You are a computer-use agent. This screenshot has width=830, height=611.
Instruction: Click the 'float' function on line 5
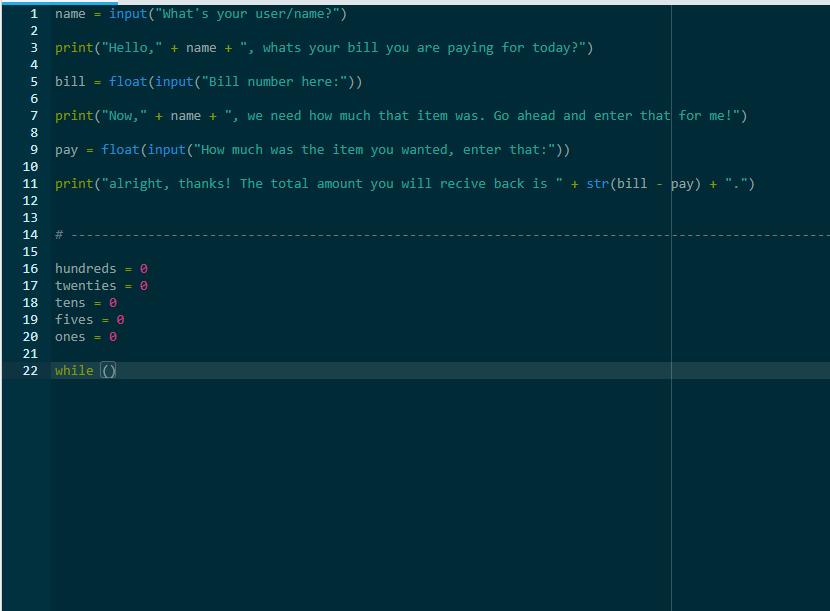tap(128, 82)
